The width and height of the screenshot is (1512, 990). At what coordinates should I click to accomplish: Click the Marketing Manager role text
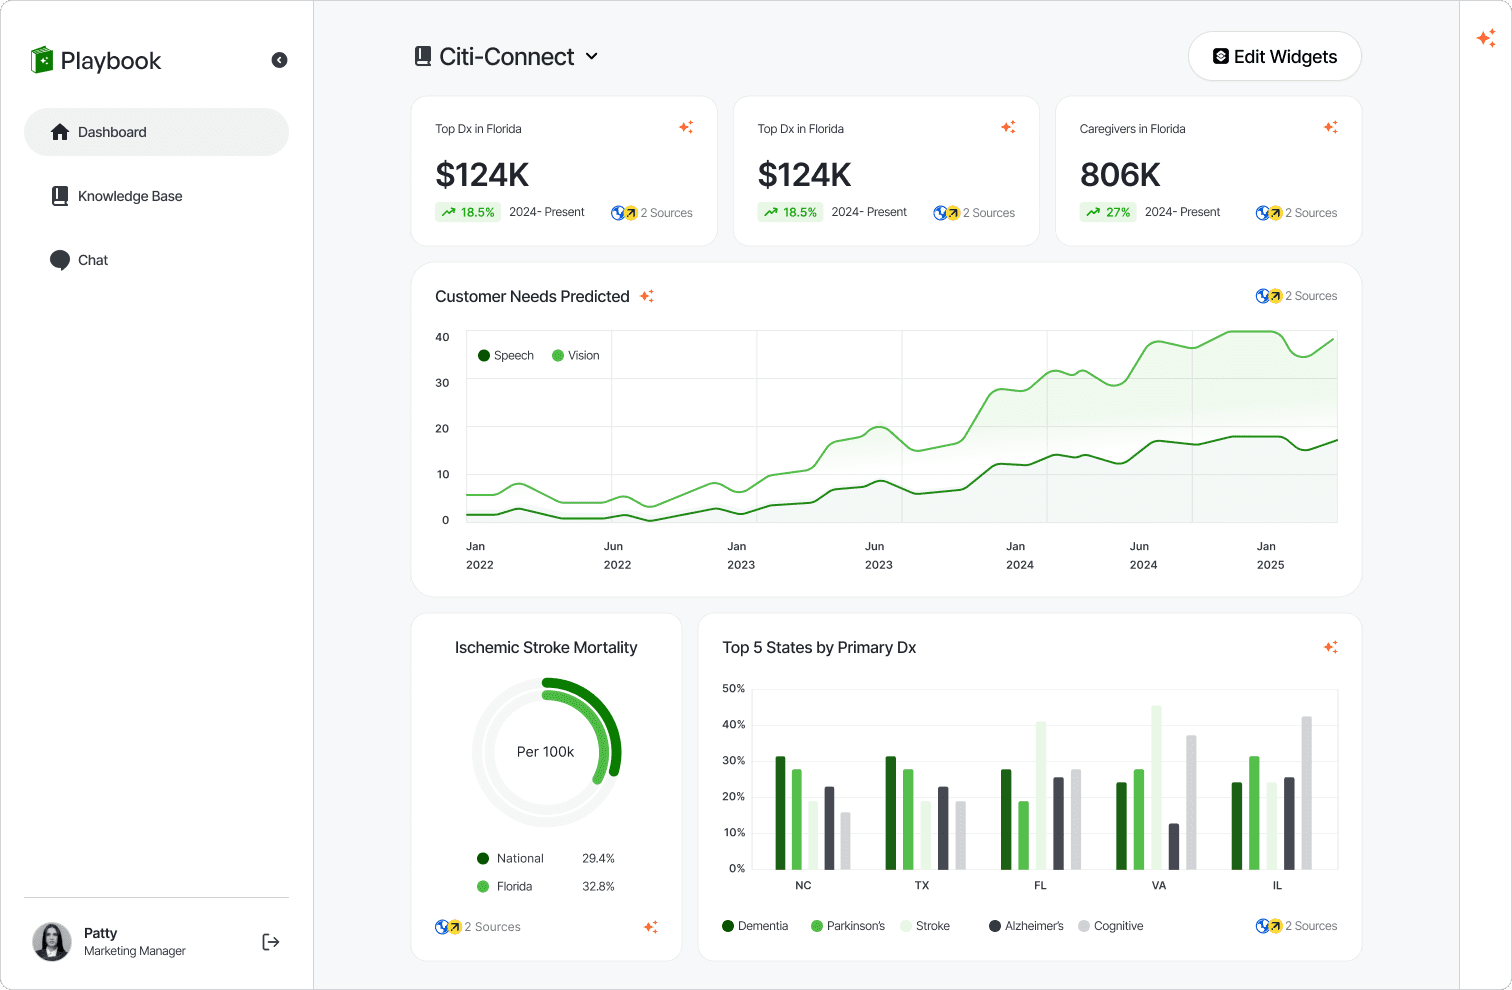pyautogui.click(x=135, y=951)
